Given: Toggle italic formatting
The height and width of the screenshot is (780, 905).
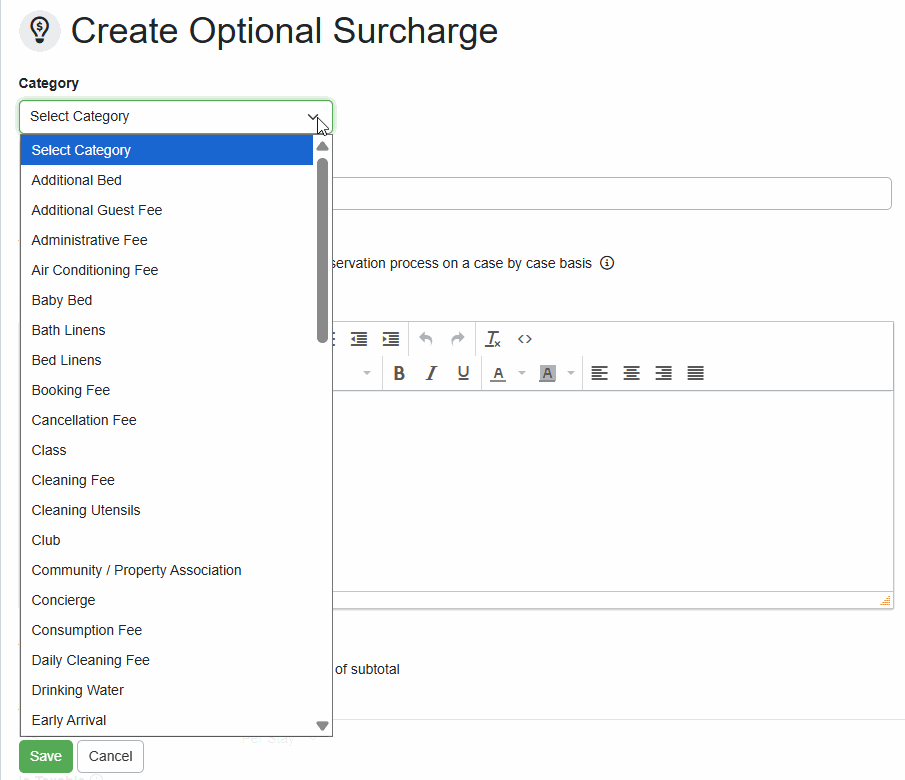Looking at the screenshot, I should [431, 373].
